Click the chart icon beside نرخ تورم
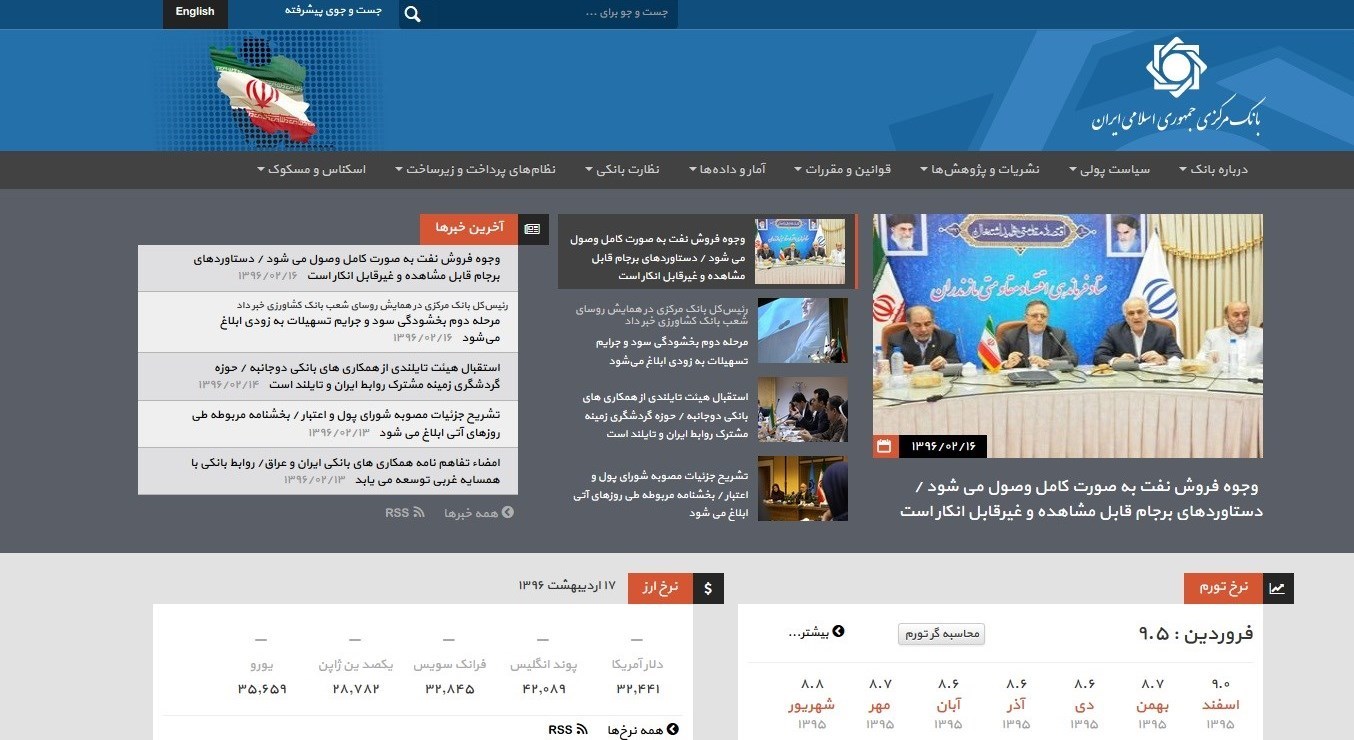The height and width of the screenshot is (740, 1354). [1277, 588]
